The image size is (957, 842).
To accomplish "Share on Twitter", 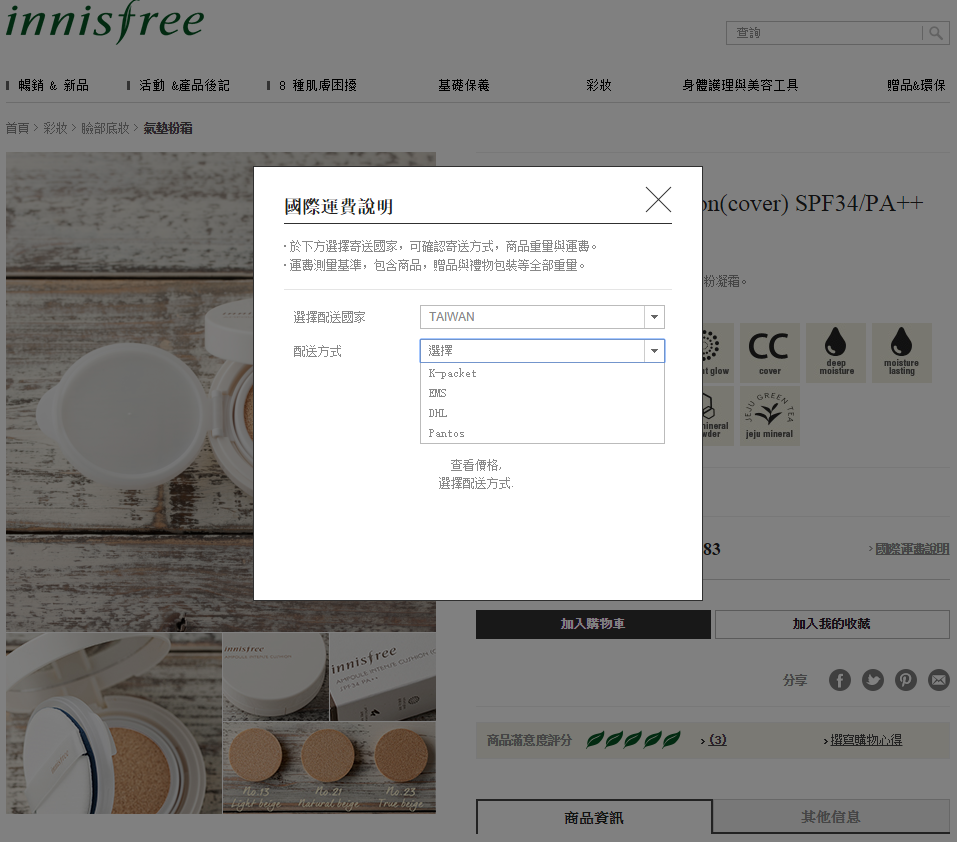I will 873,680.
